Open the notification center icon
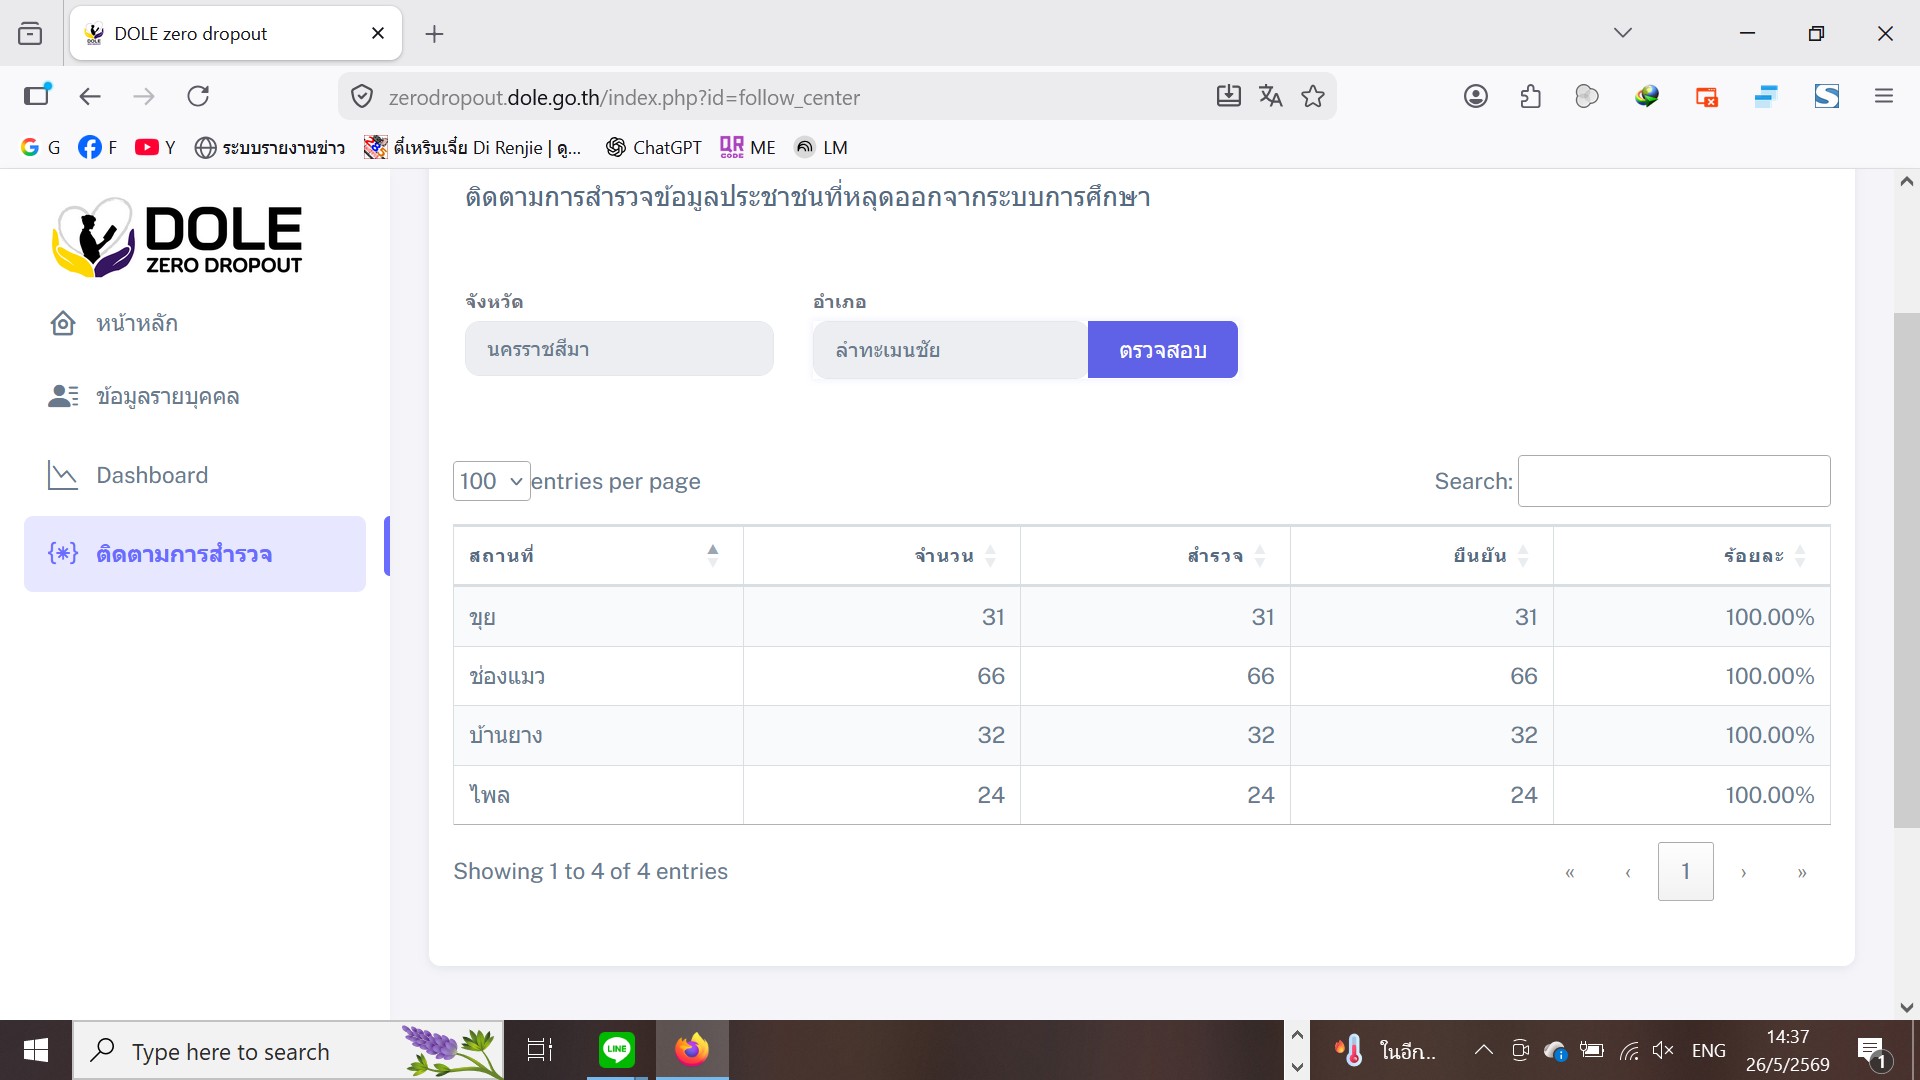The width and height of the screenshot is (1920, 1080). 1871,1050
